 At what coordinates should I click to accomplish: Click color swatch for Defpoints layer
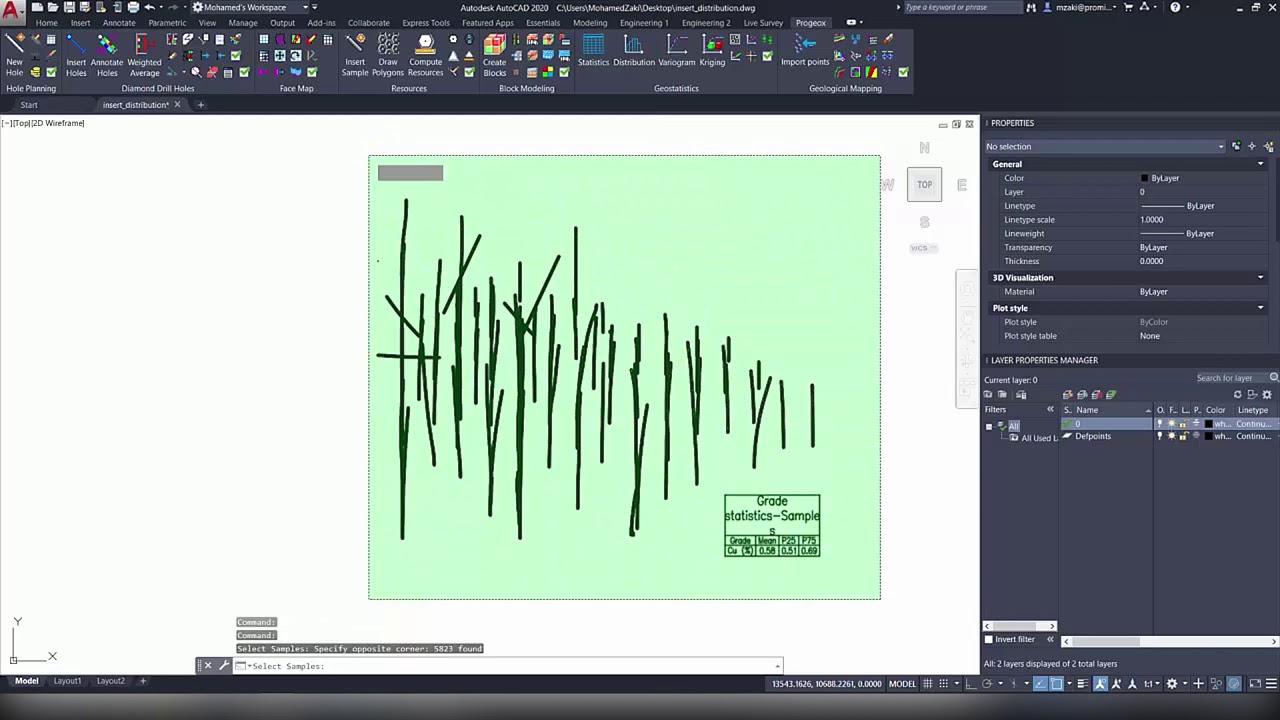point(1209,436)
